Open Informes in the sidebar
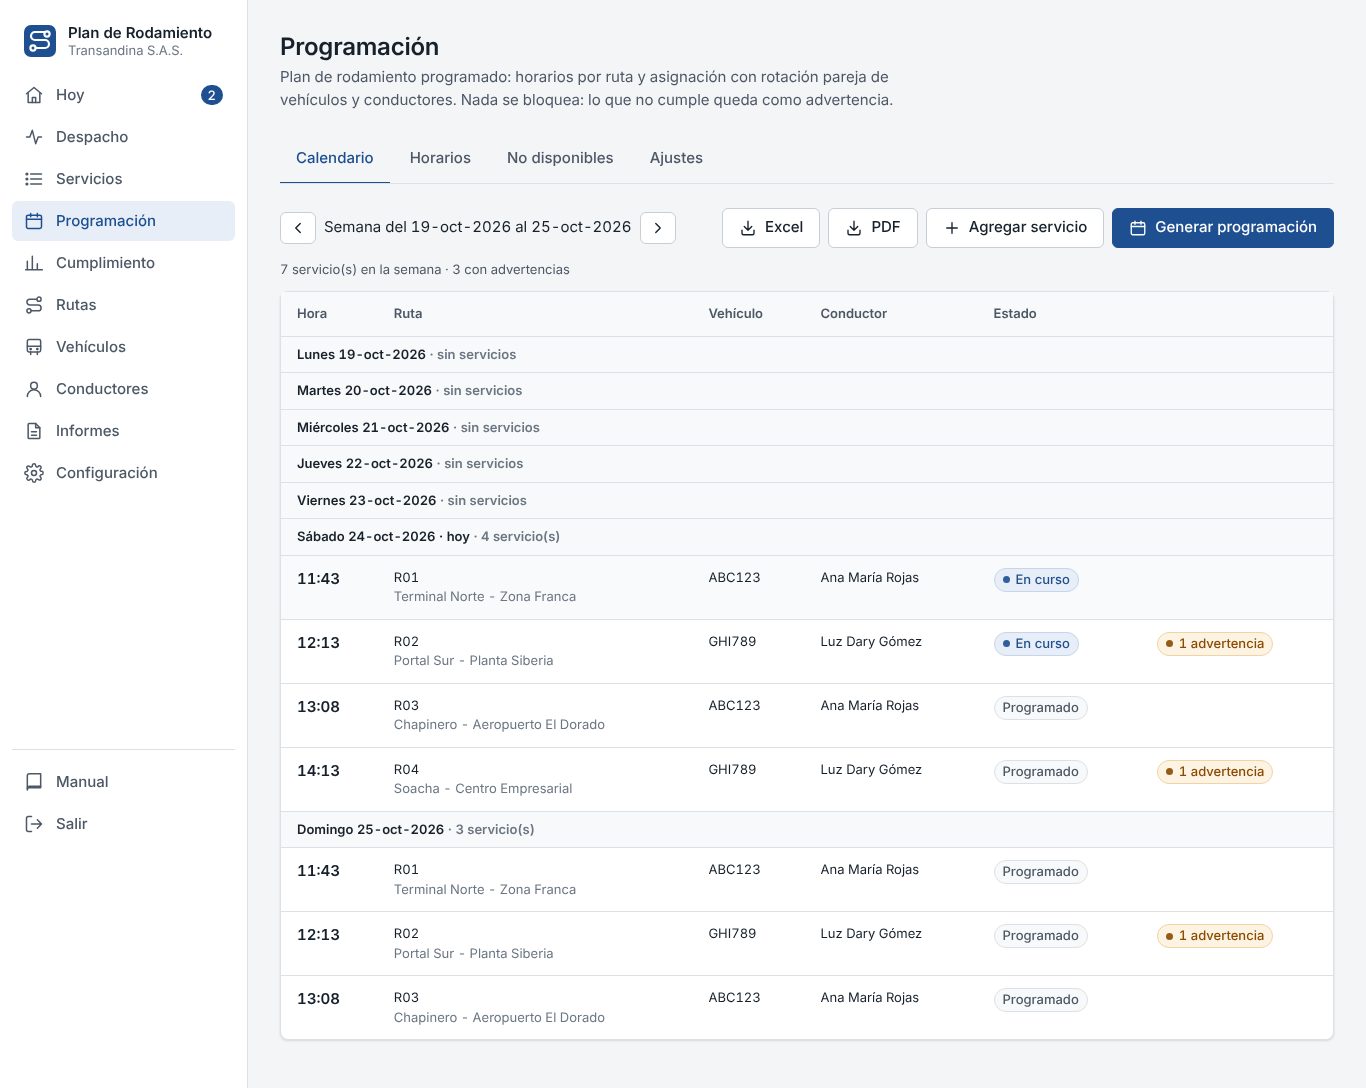1366x1088 pixels. (123, 431)
